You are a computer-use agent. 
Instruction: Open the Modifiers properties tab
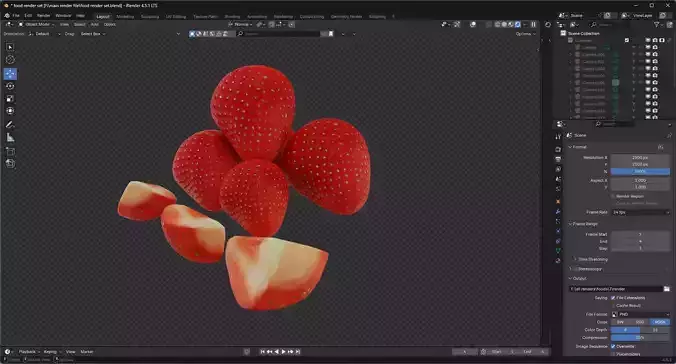coord(558,212)
